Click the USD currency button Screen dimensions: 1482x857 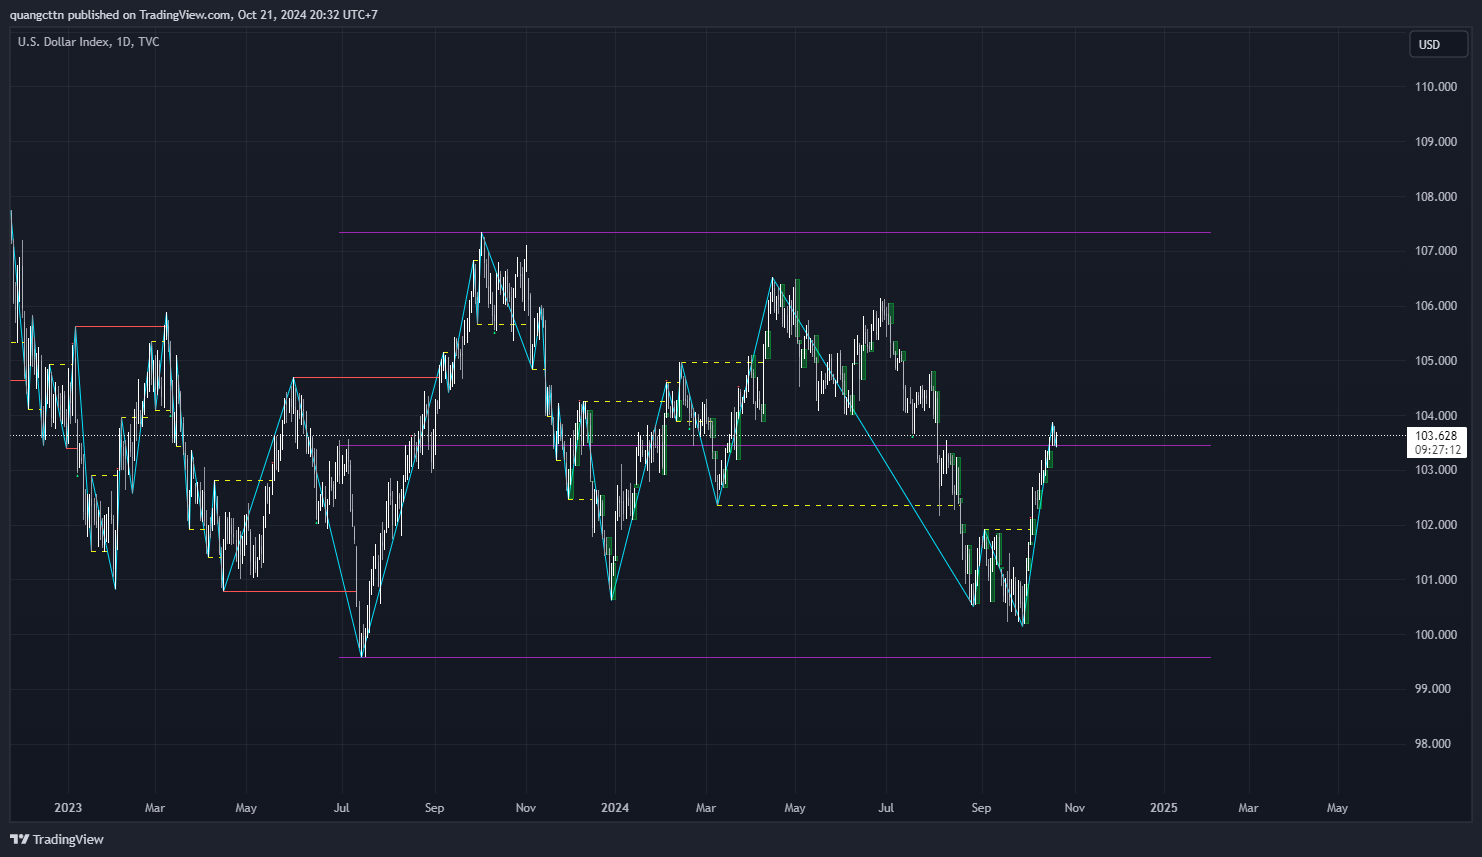[x=1438, y=44]
